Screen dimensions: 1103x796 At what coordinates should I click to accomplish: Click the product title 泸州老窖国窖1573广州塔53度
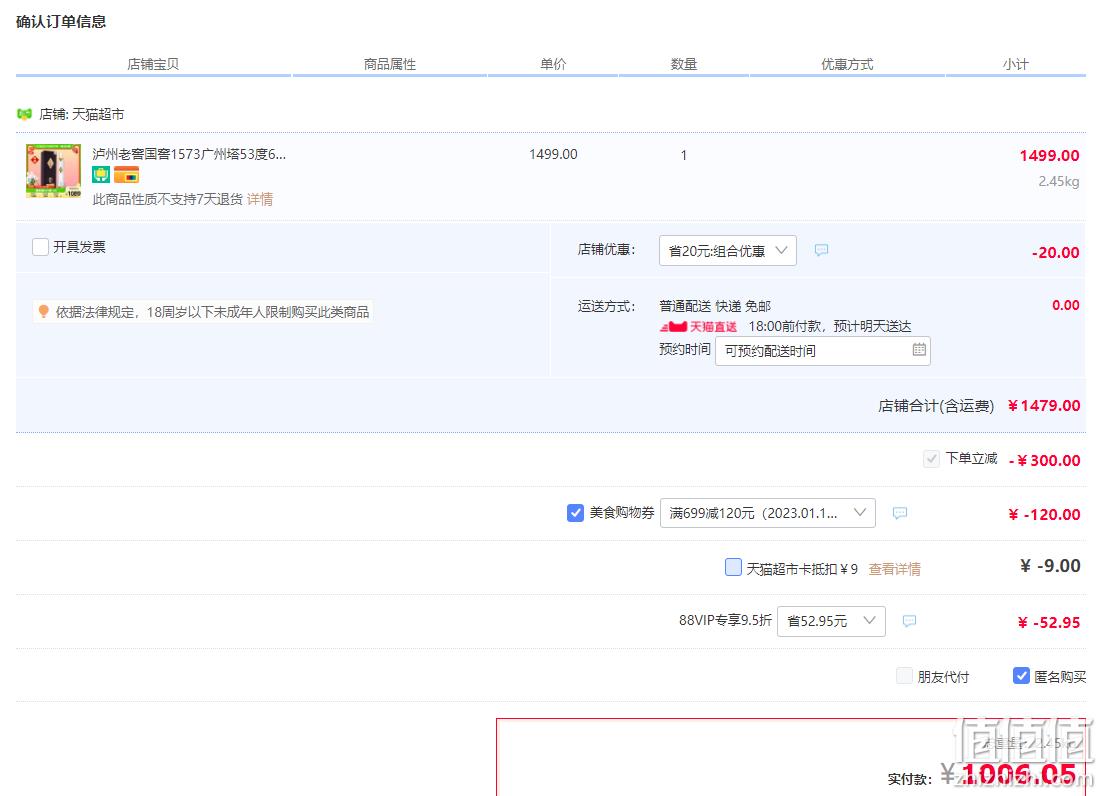click(189, 154)
